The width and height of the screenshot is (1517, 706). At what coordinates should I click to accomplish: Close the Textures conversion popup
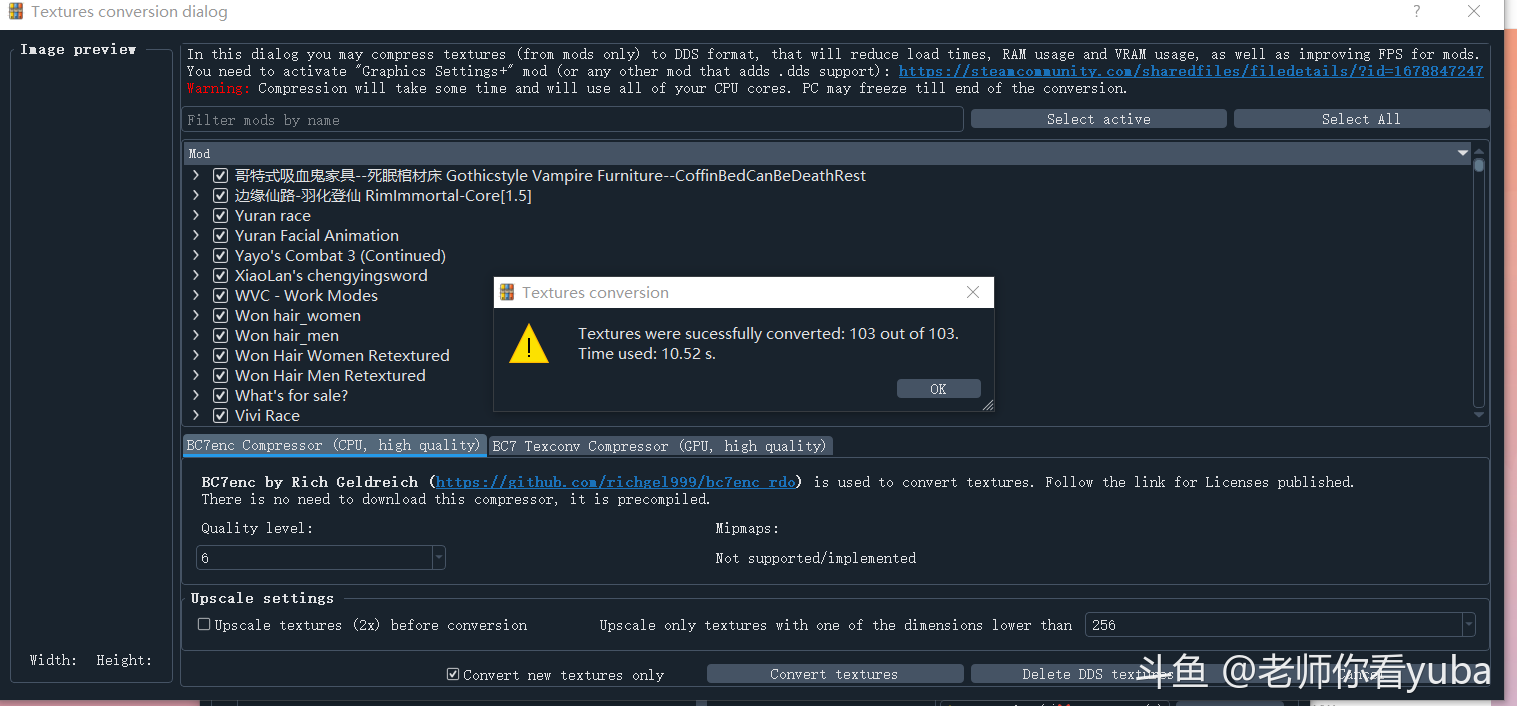point(973,292)
